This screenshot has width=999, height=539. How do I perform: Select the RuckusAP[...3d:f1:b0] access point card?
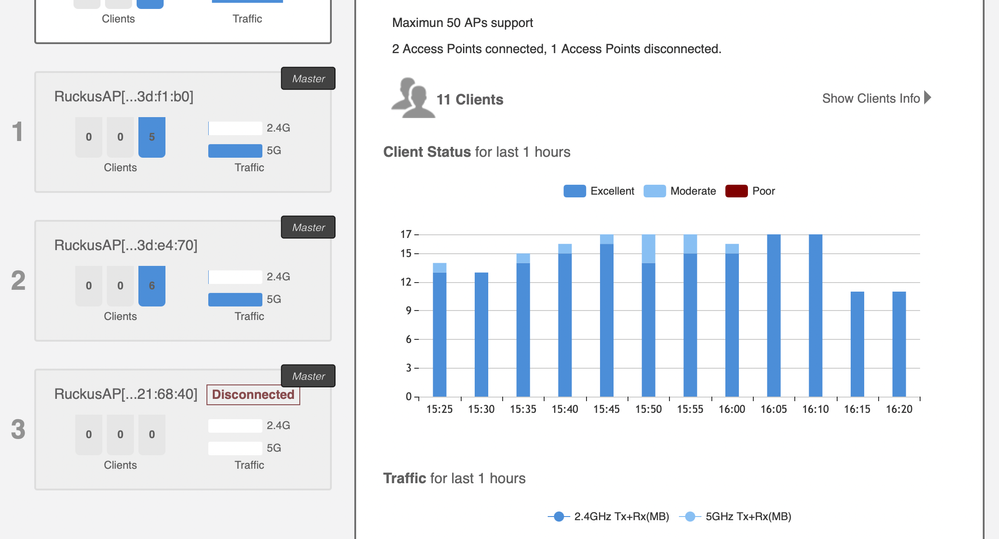183,132
